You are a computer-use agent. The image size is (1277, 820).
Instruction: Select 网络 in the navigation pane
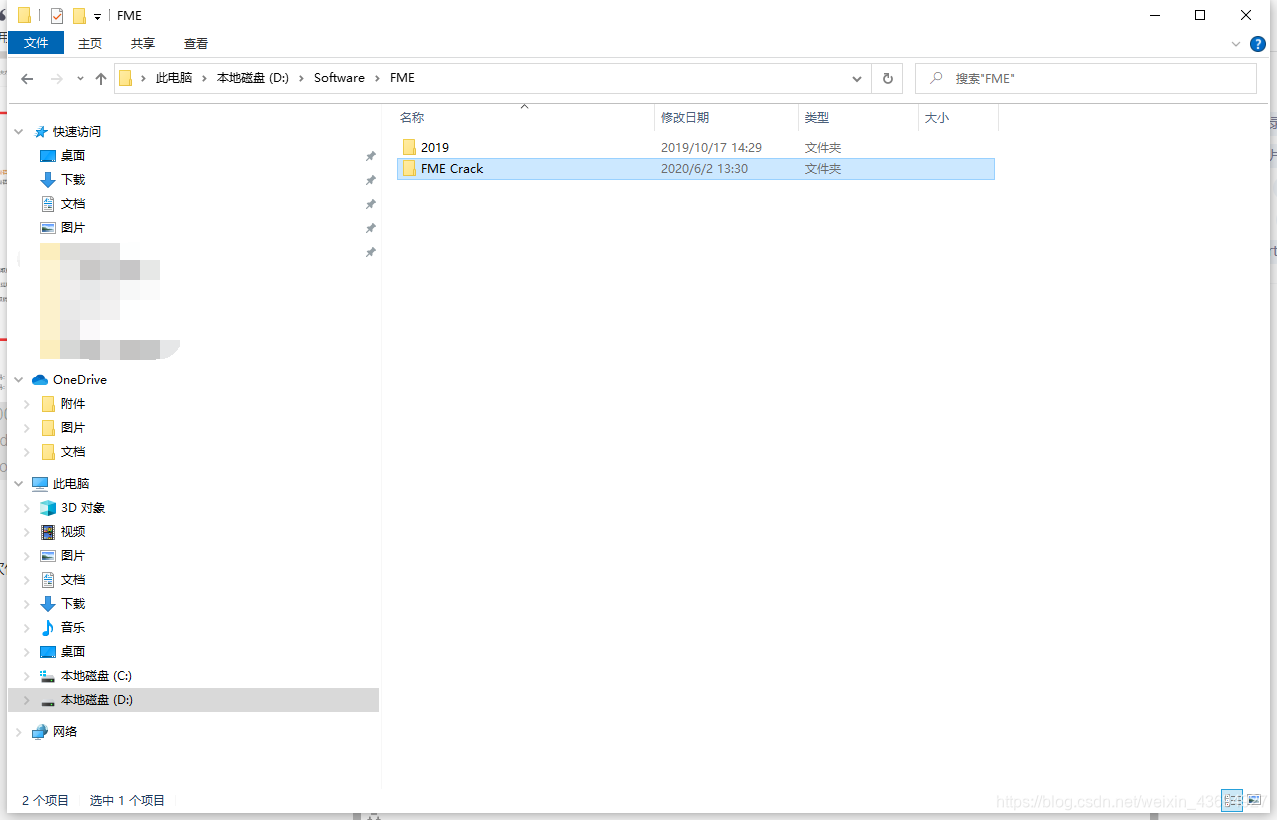pos(65,732)
